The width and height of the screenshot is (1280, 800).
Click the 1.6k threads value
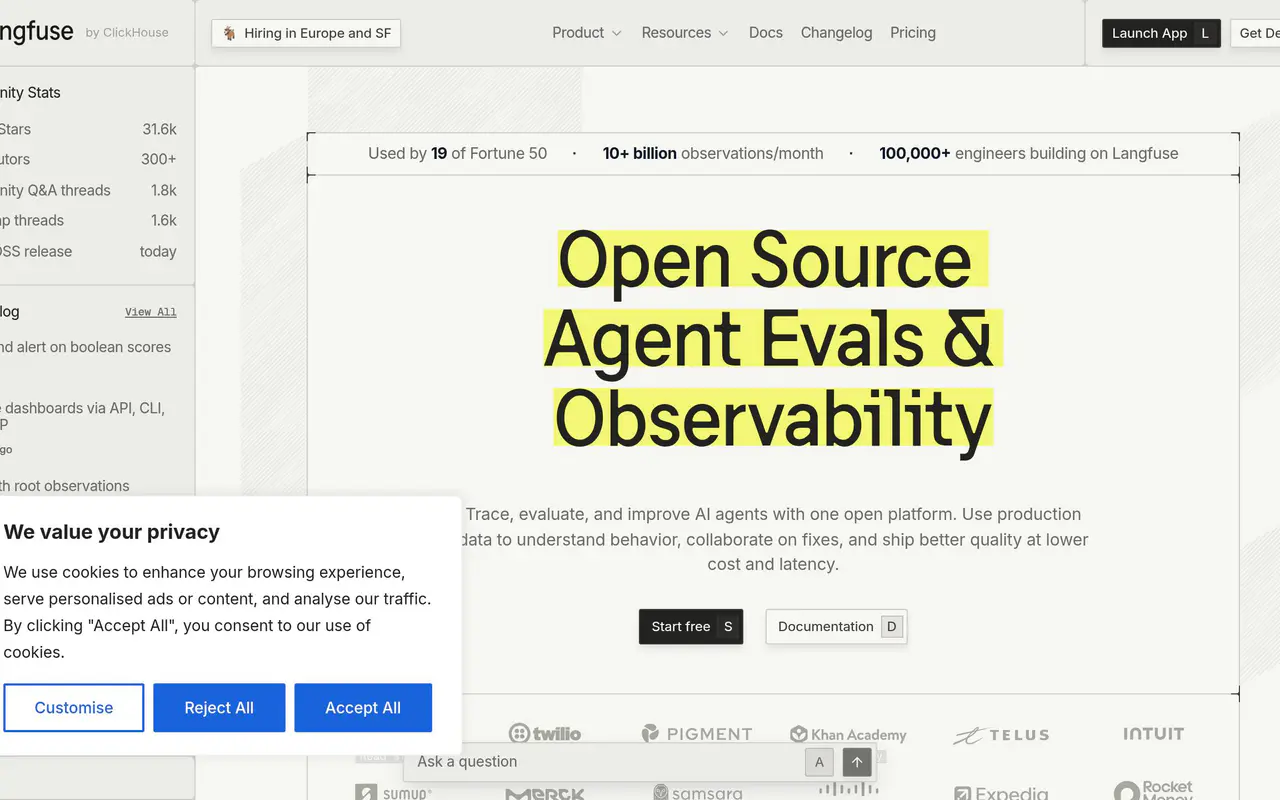click(164, 220)
